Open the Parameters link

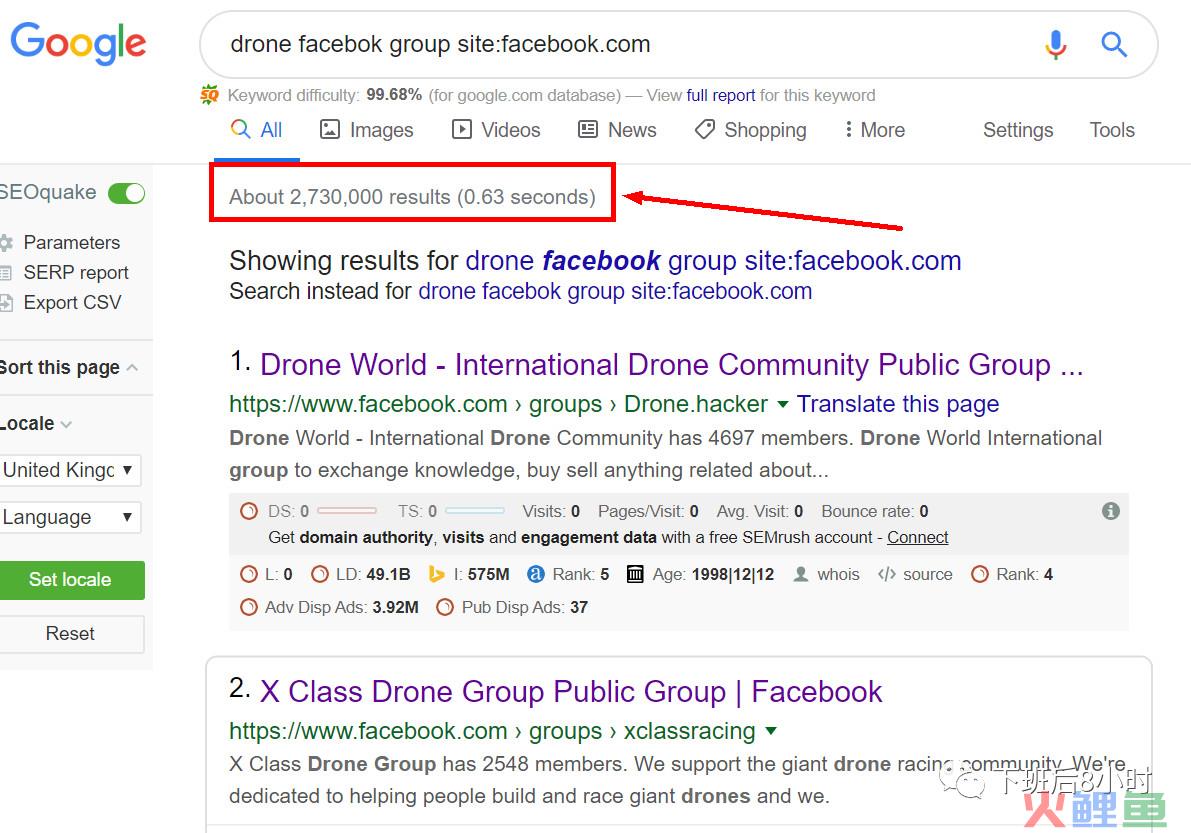point(71,242)
